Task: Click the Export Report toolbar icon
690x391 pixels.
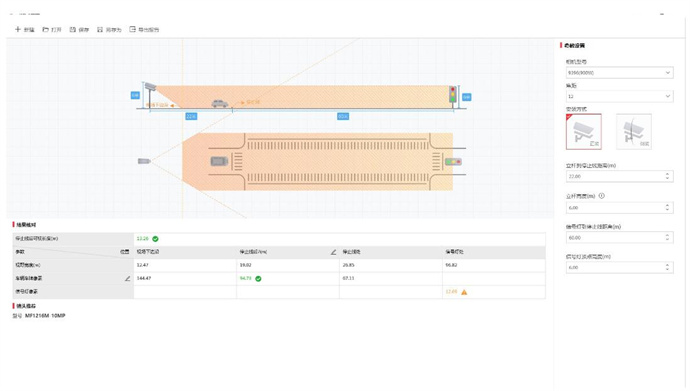Action: (x=132, y=29)
